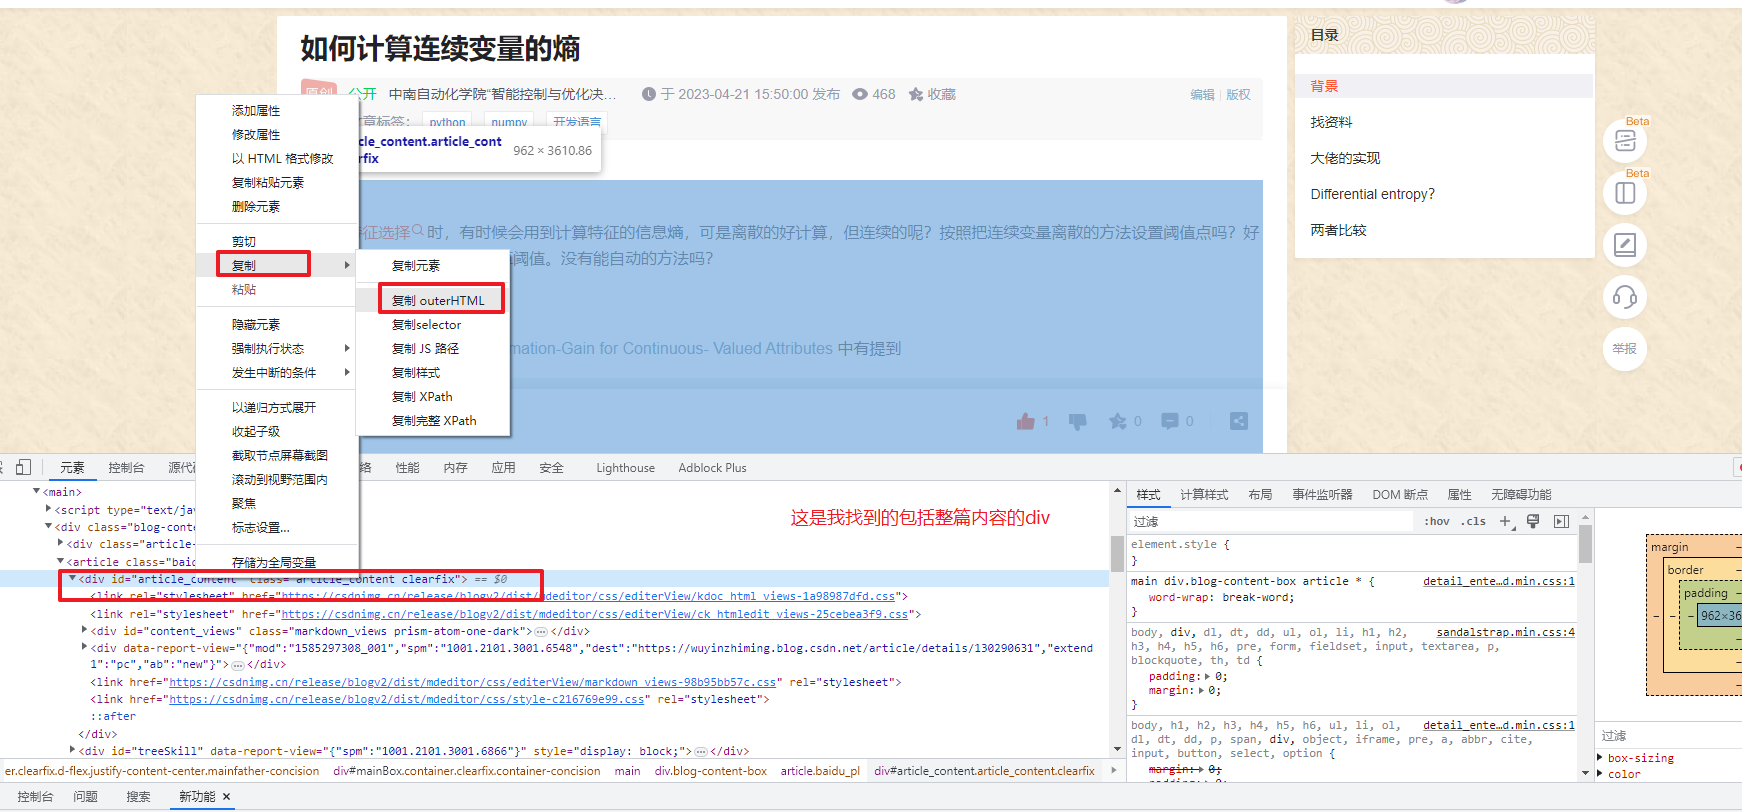Expand the div id="treeSkill" node
Viewport: 1742px width, 812px height.
tap(72, 750)
